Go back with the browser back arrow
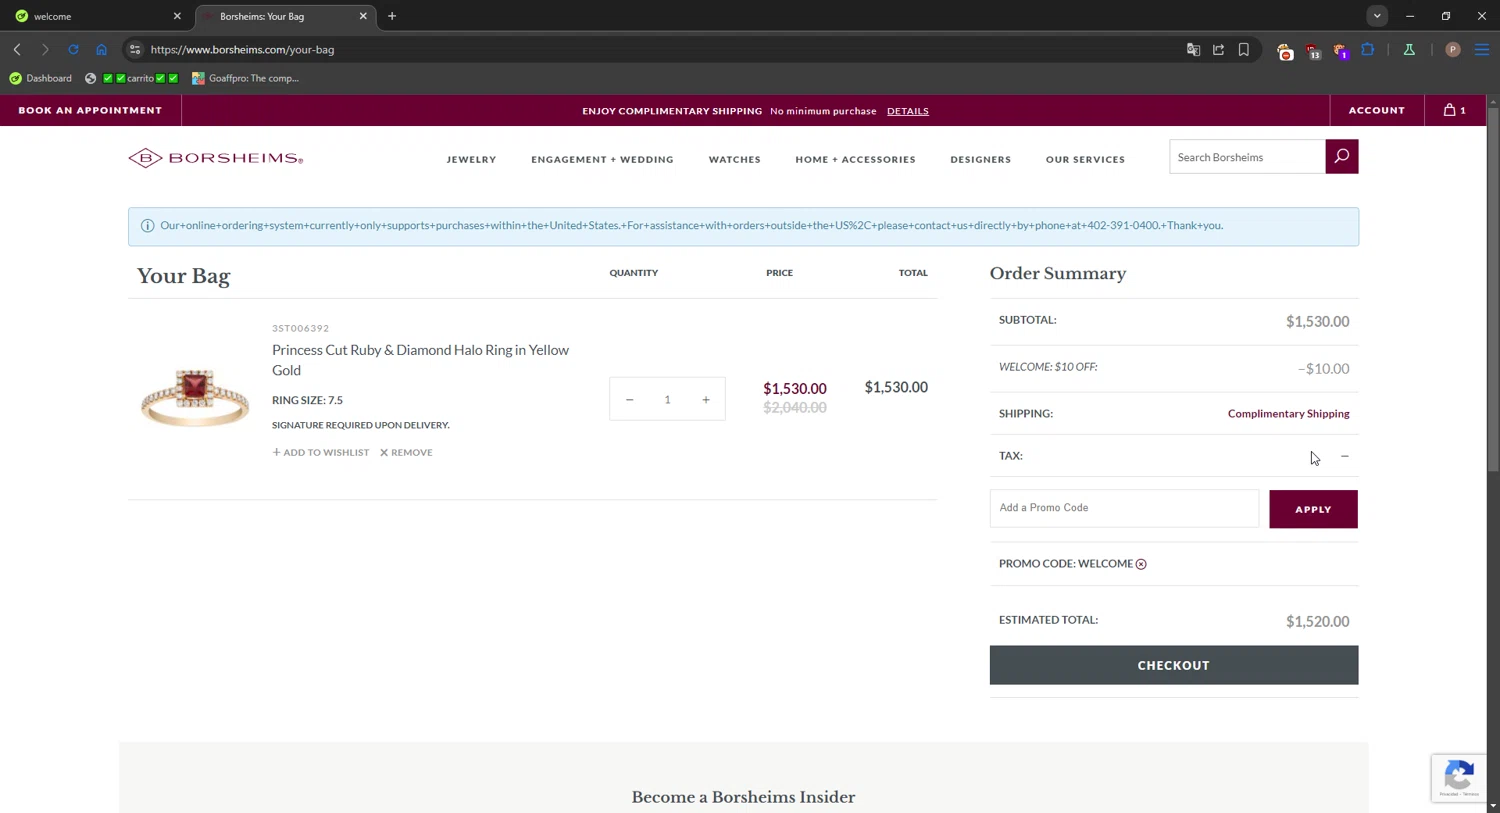Viewport: 1500px width, 813px height. pos(17,49)
